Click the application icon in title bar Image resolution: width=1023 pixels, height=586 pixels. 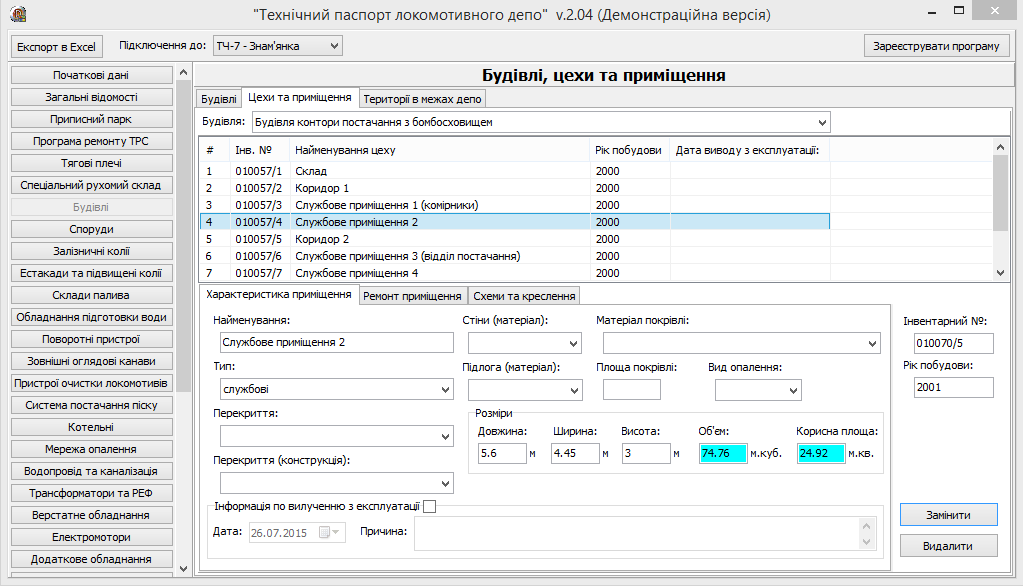coord(17,16)
